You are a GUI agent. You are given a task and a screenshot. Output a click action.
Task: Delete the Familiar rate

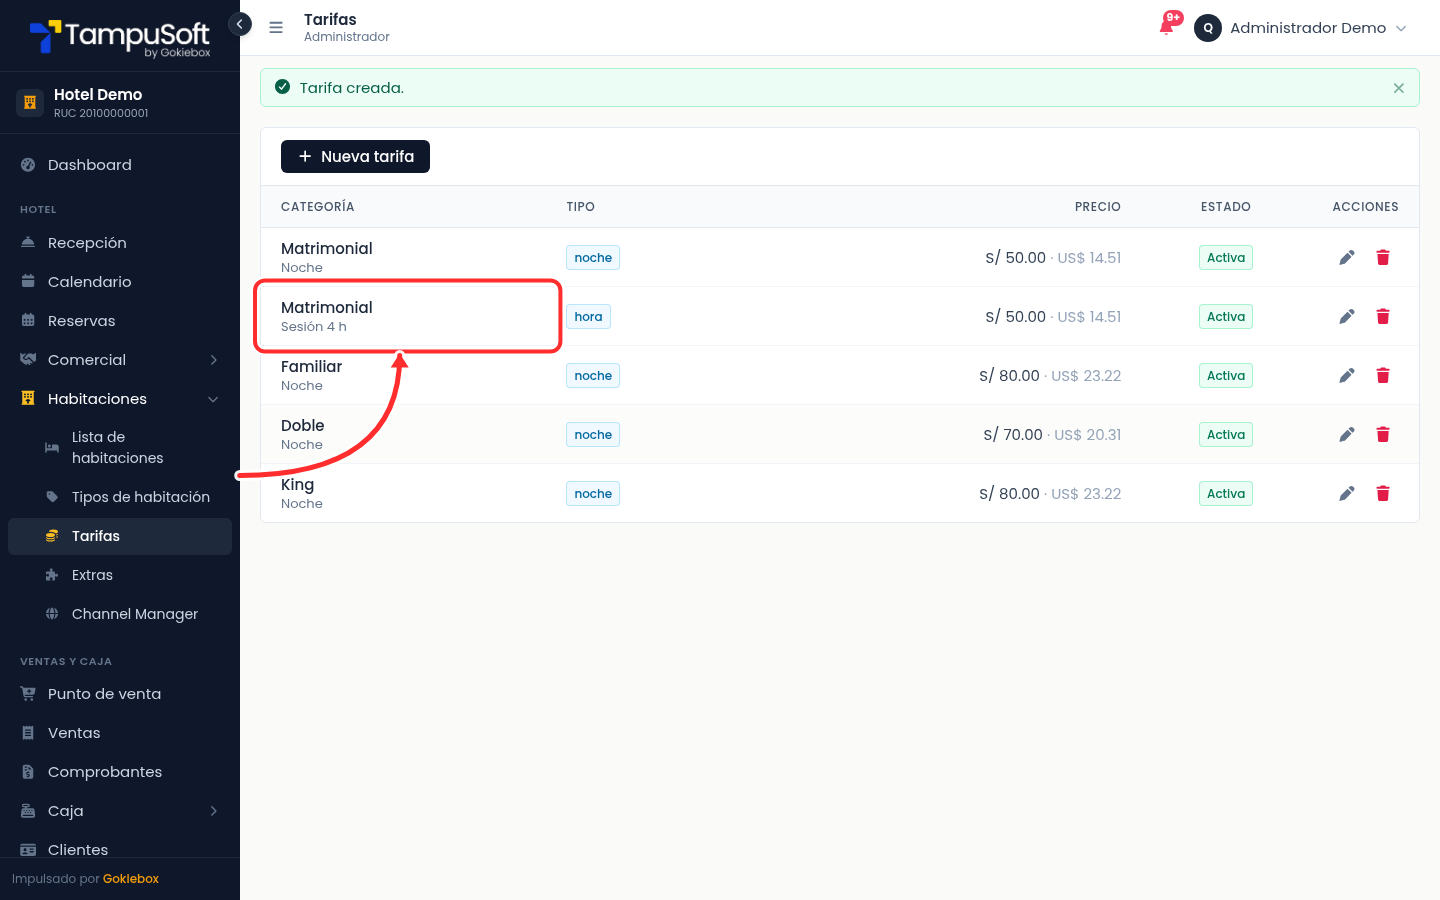click(1383, 376)
